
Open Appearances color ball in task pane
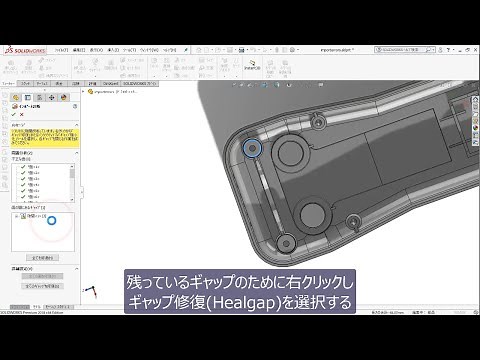475,127
